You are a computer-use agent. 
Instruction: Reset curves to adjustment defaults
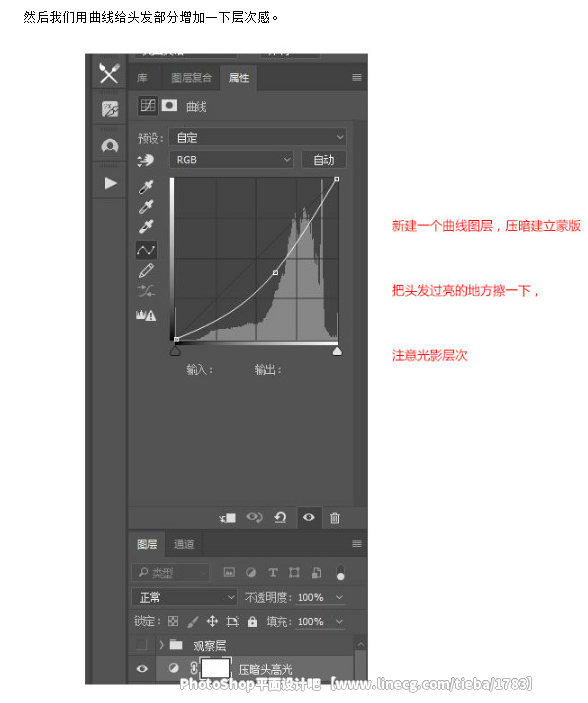tap(280, 517)
